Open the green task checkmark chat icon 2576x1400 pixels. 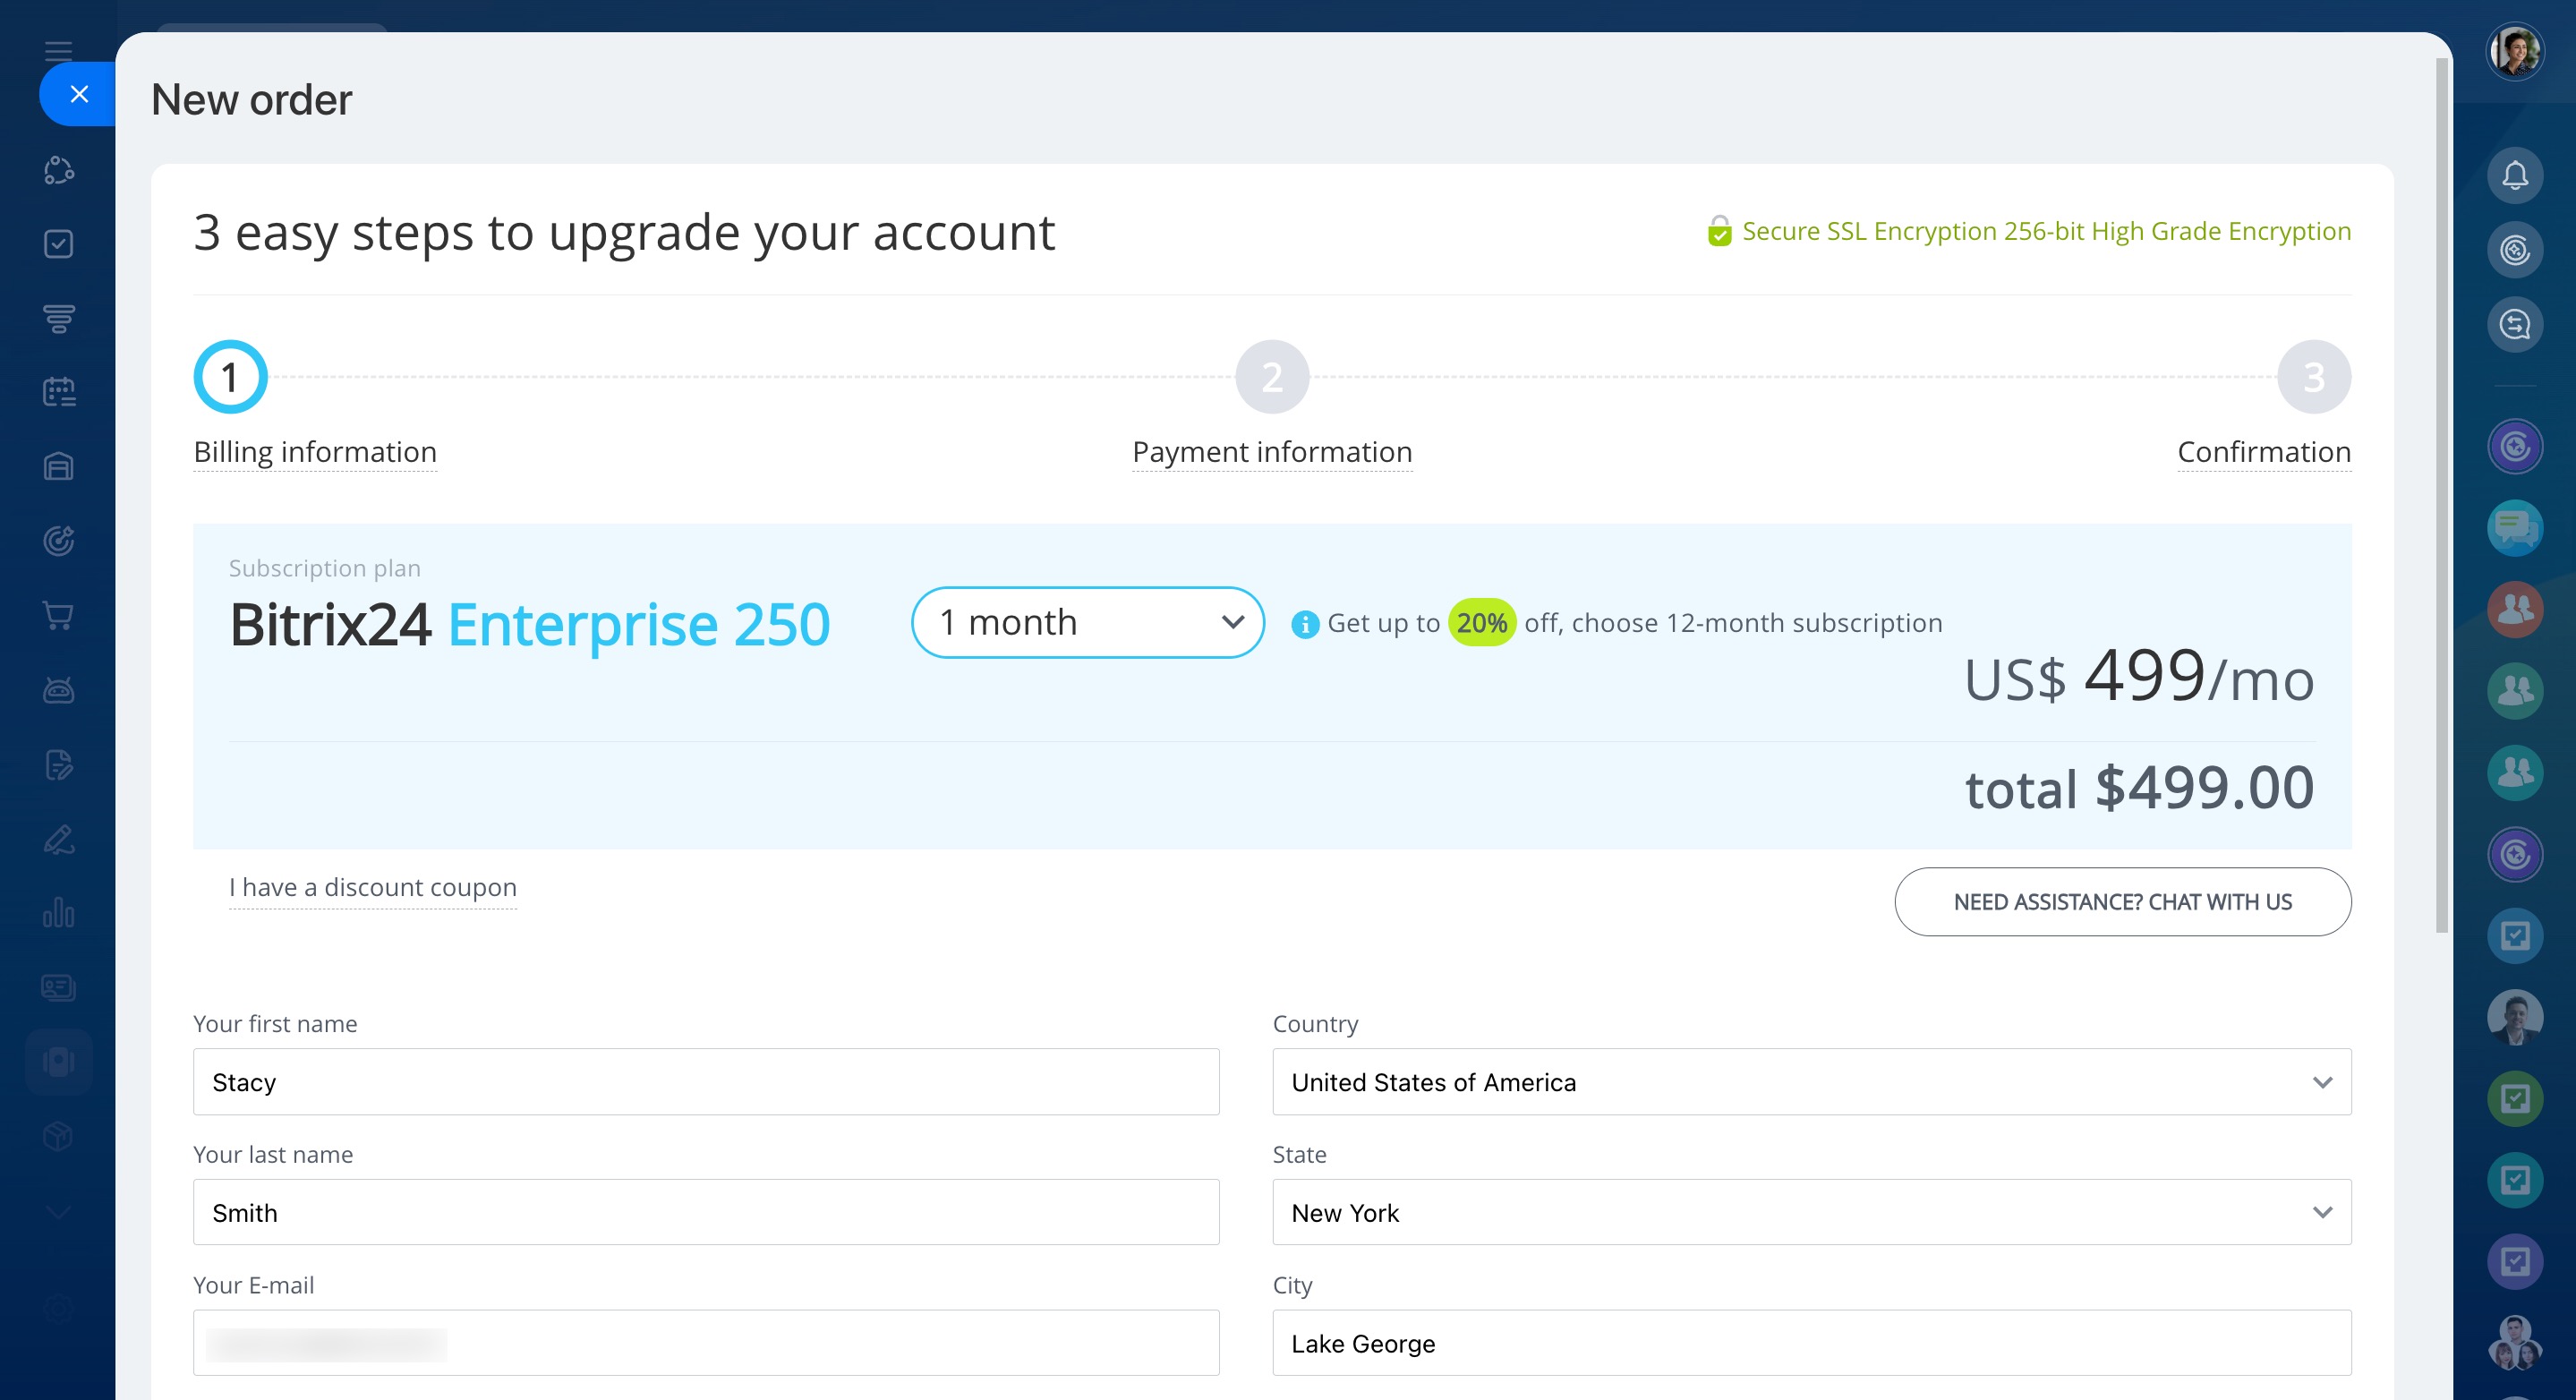2515,1099
